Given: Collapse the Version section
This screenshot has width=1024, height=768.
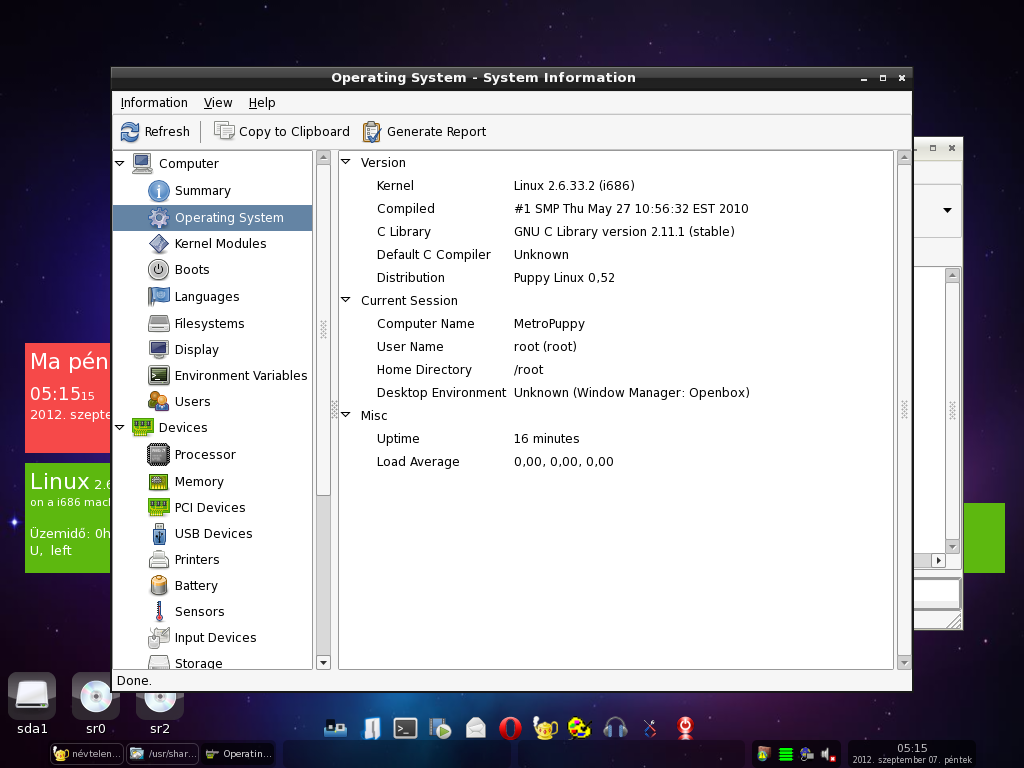Looking at the screenshot, I should click(x=346, y=162).
